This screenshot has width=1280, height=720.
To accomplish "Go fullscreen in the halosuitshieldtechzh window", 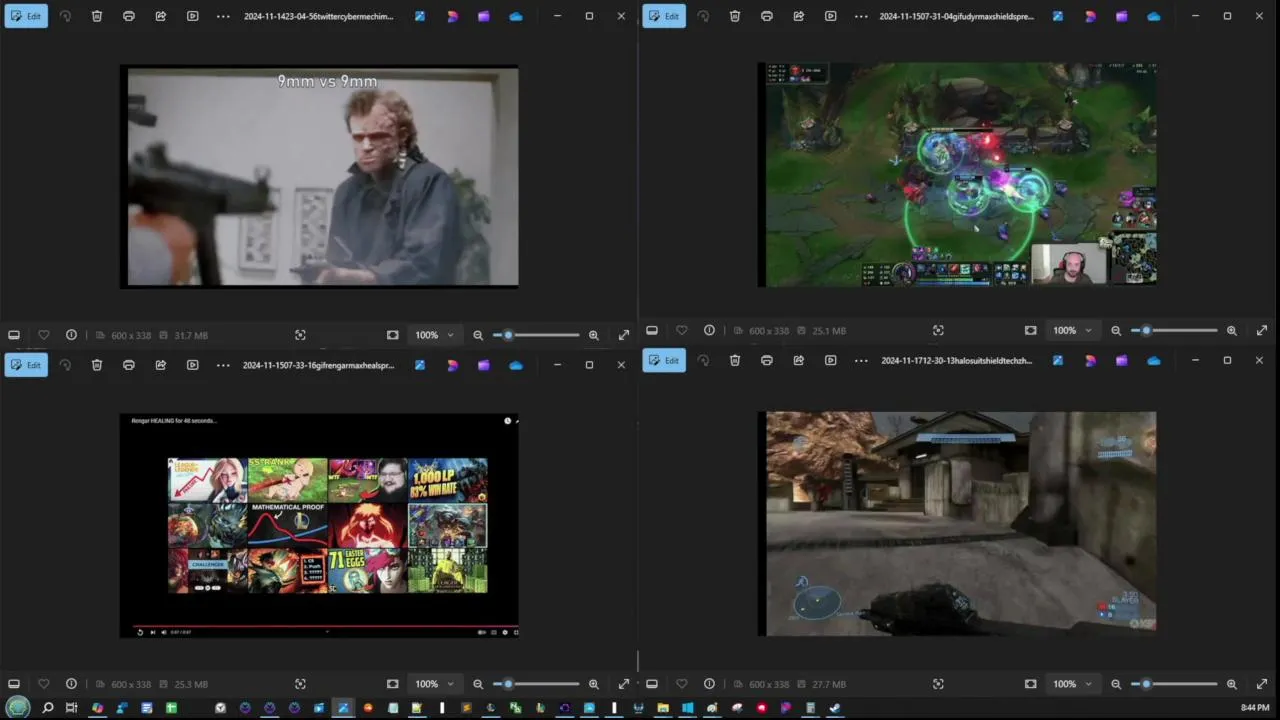I will point(1262,684).
